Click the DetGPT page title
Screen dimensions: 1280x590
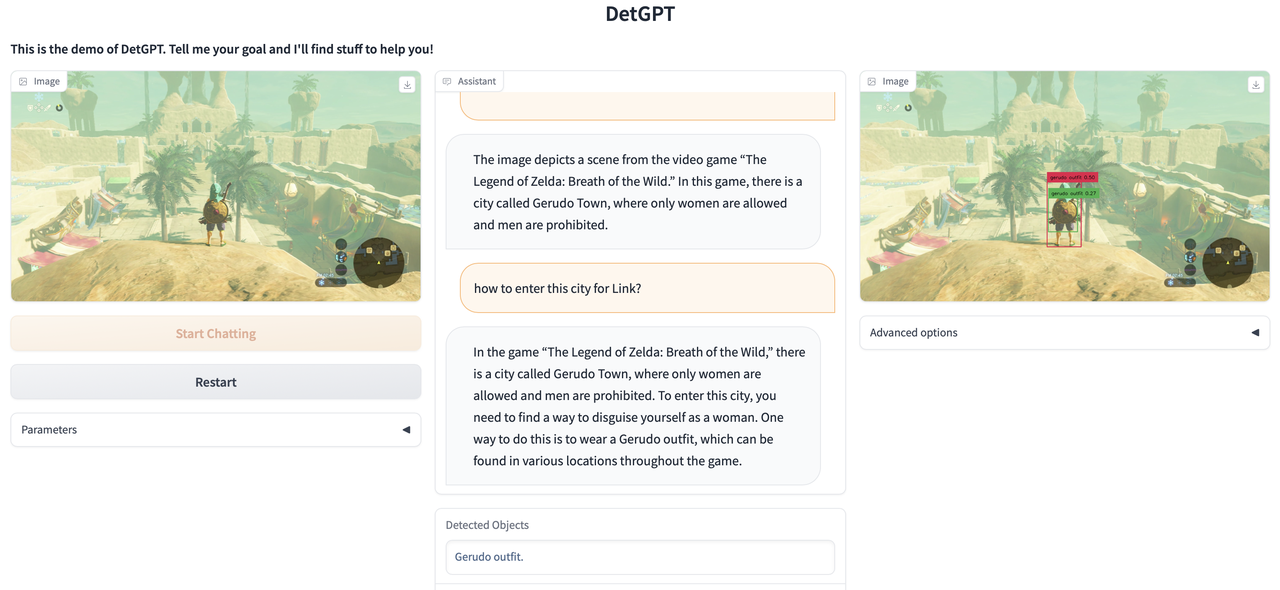tap(640, 14)
